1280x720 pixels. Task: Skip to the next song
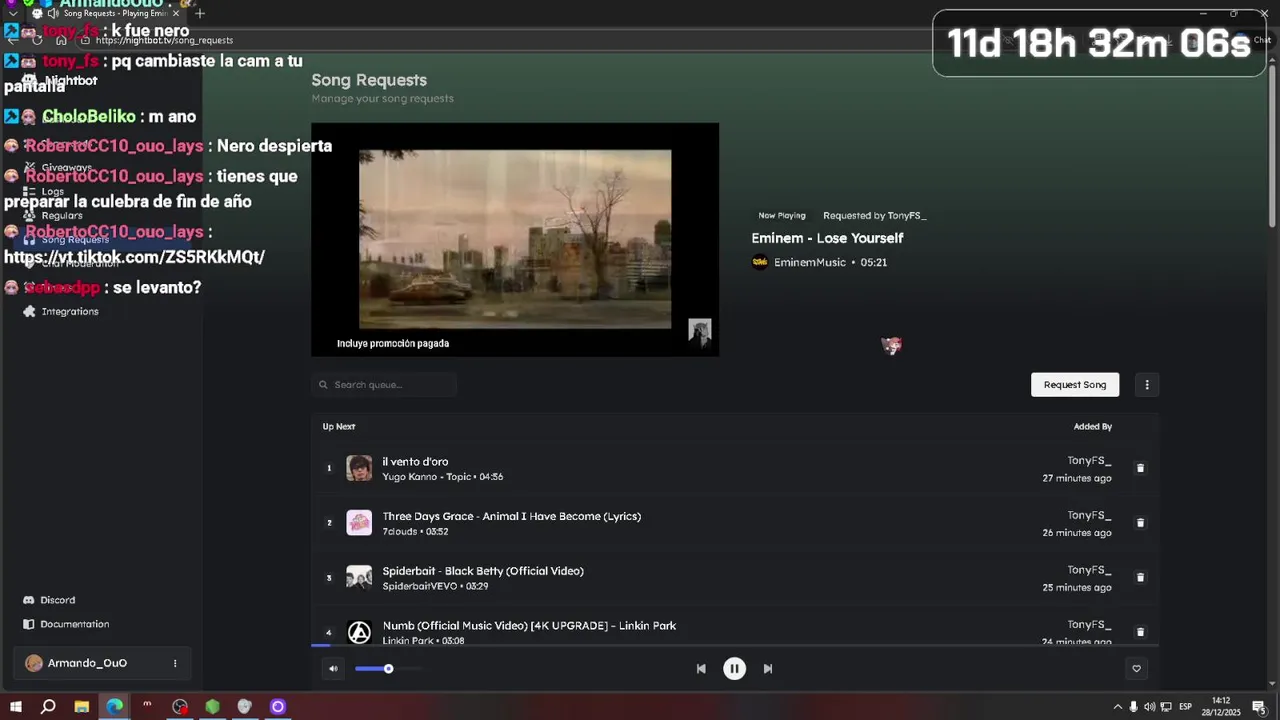[x=768, y=669]
